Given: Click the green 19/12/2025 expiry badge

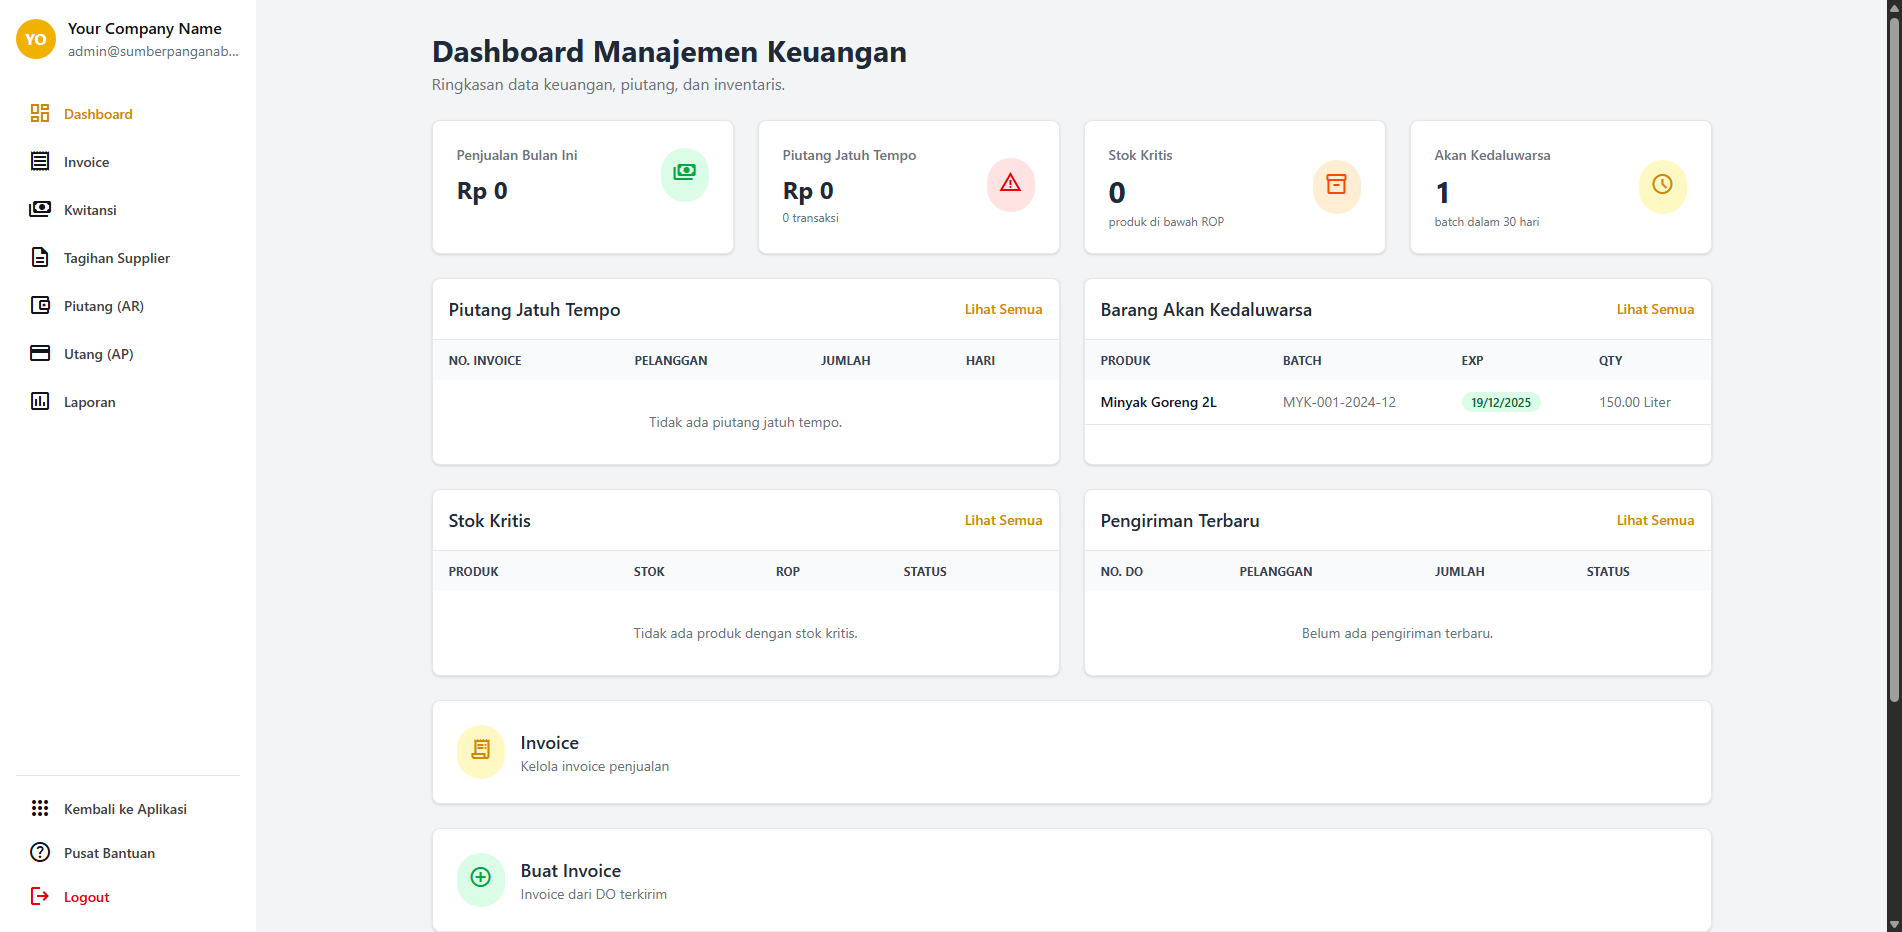Looking at the screenshot, I should point(1501,401).
